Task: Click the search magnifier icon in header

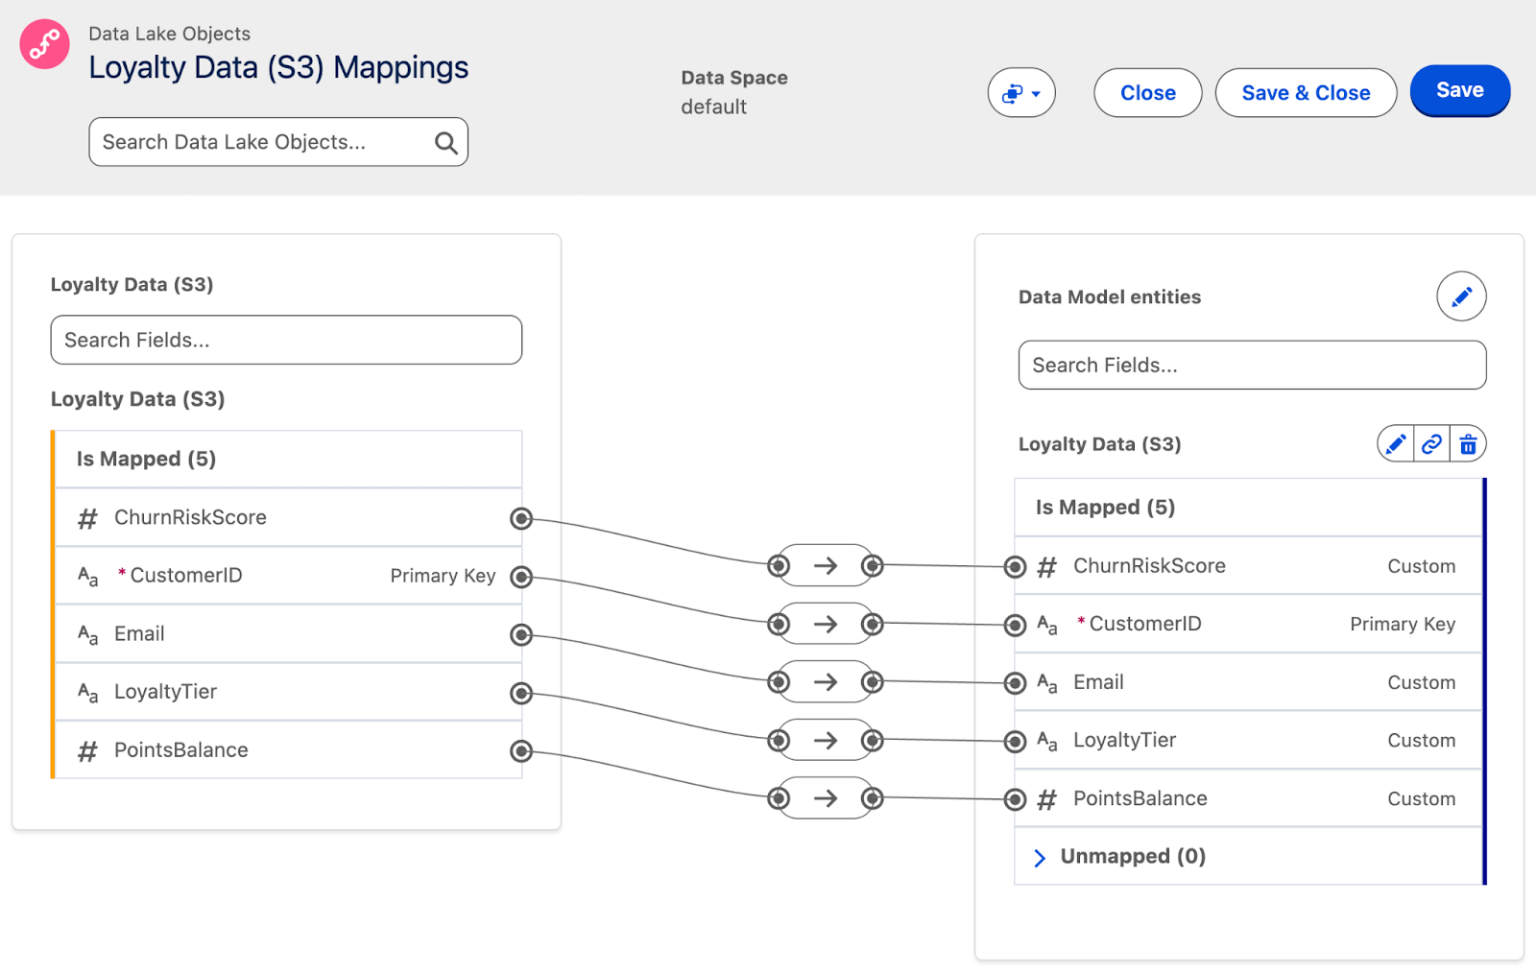Action: coord(446,143)
